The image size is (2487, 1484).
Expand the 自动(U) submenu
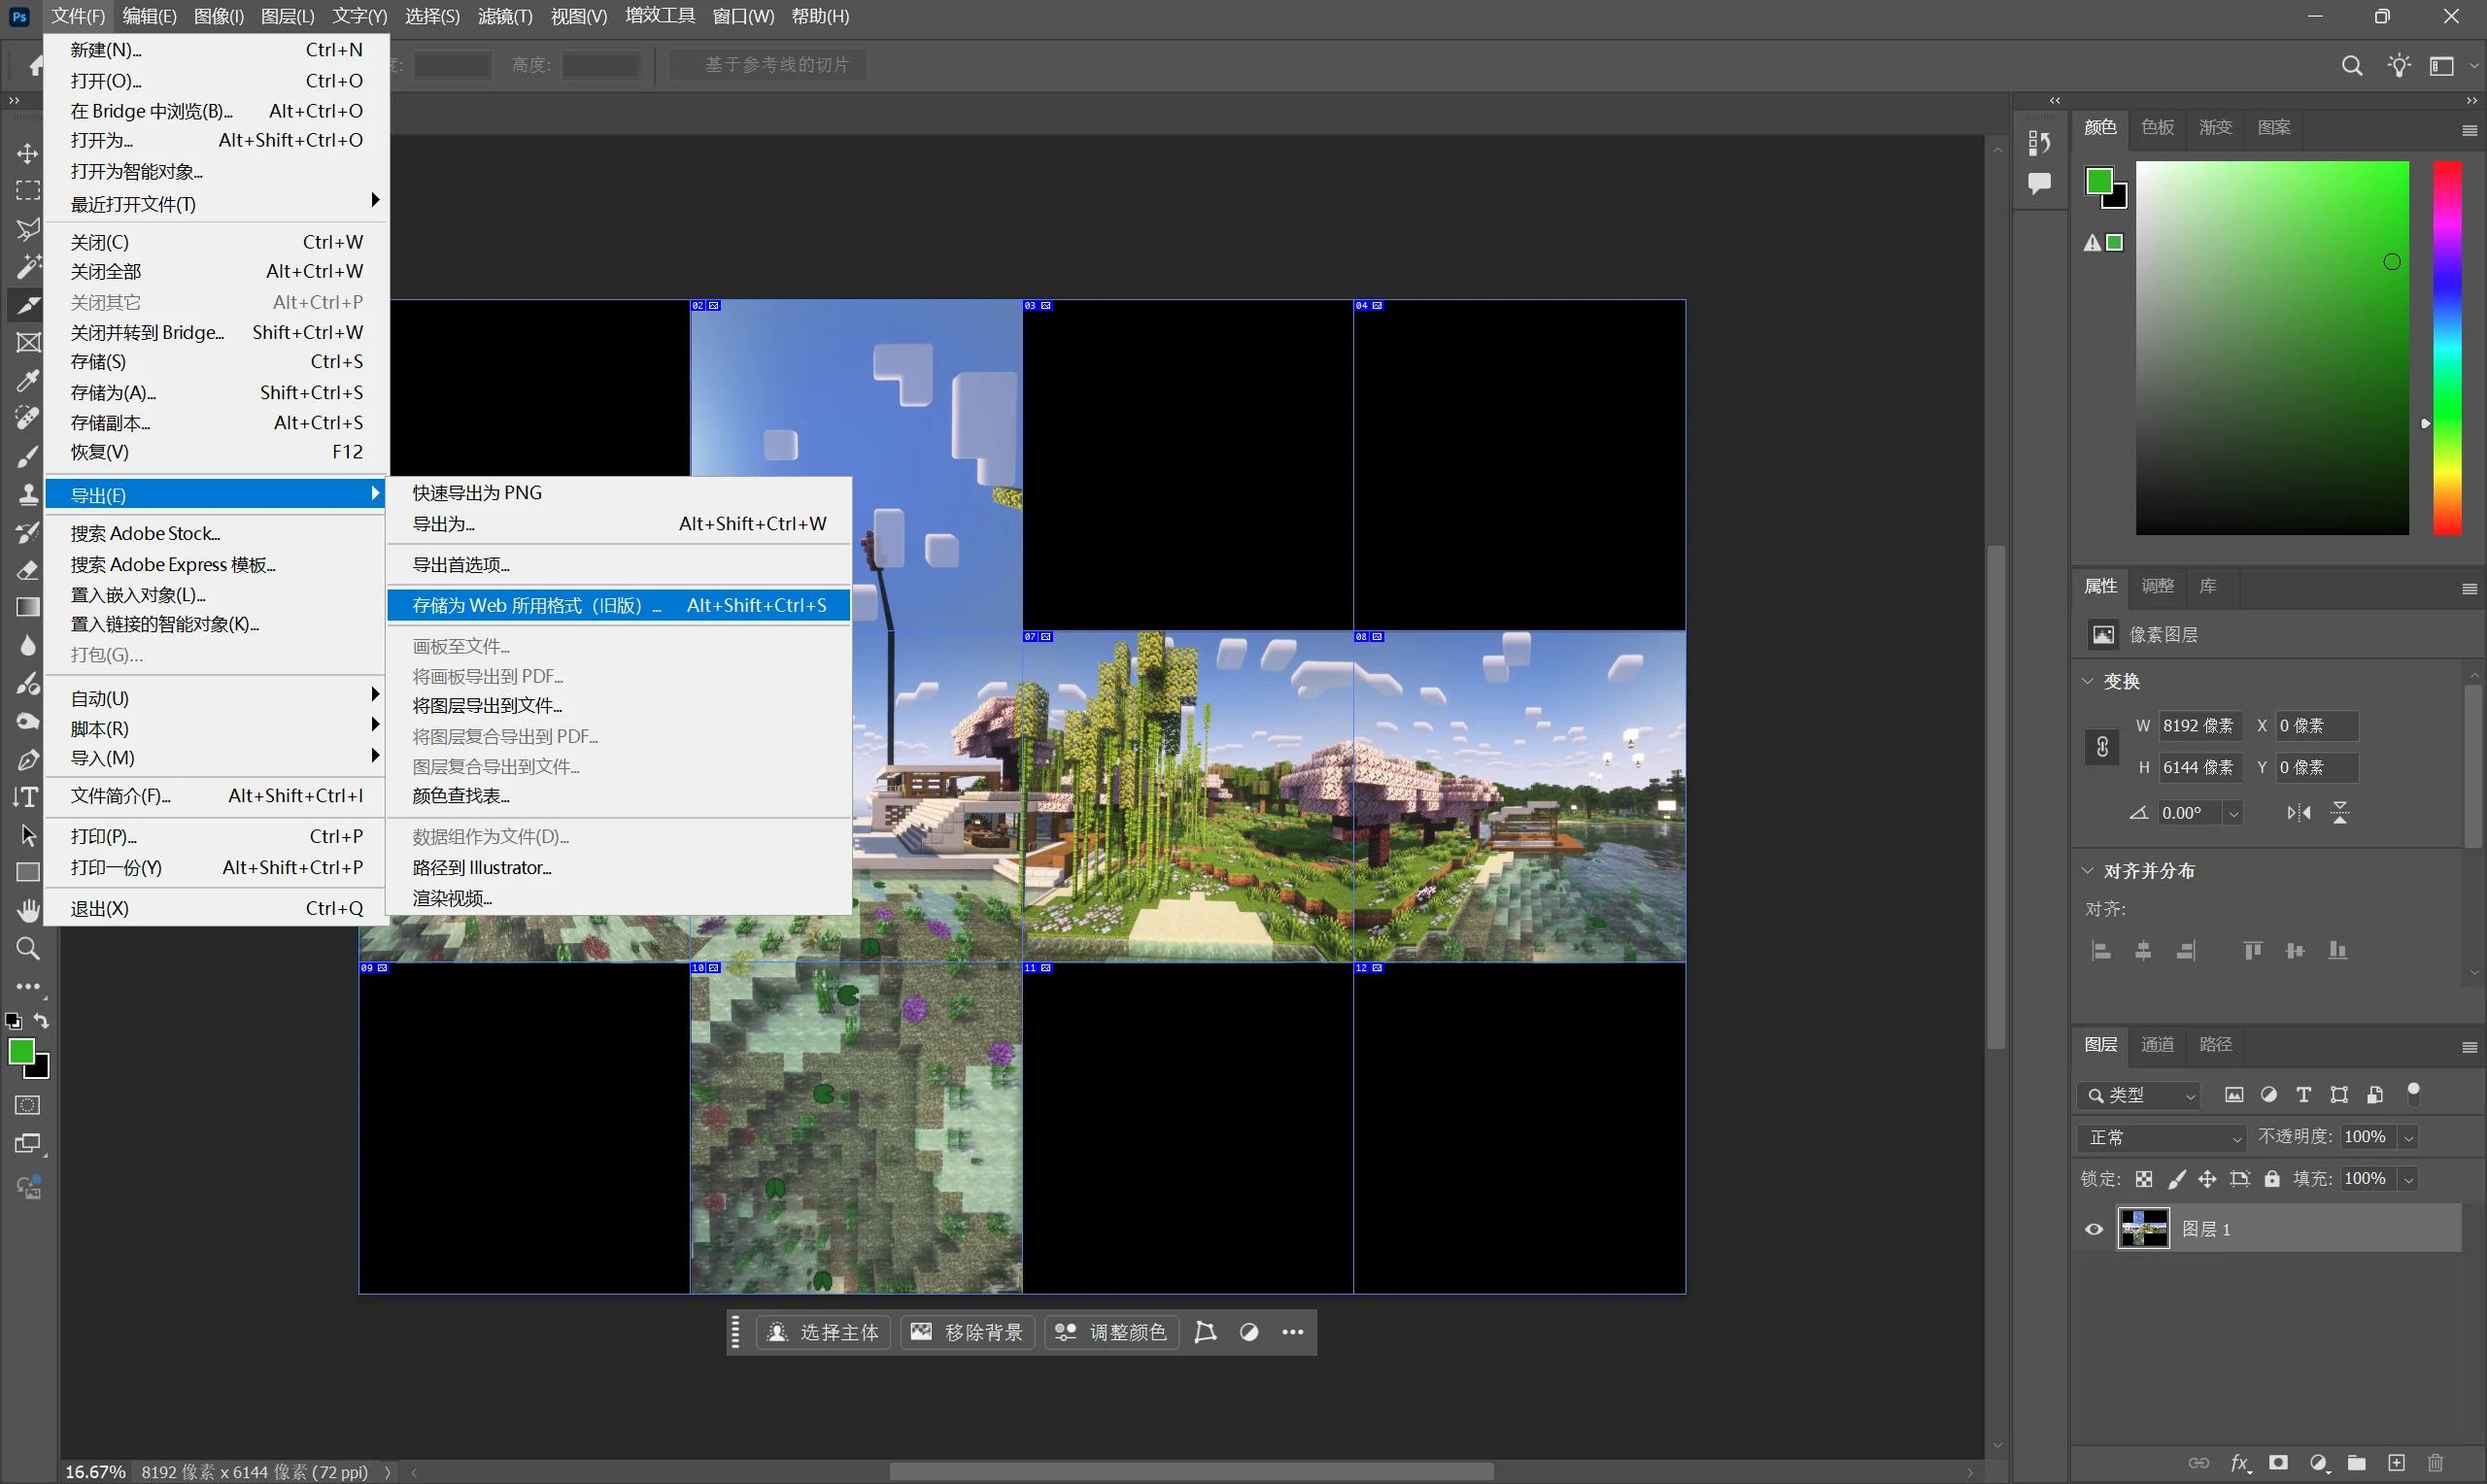[x=216, y=698]
